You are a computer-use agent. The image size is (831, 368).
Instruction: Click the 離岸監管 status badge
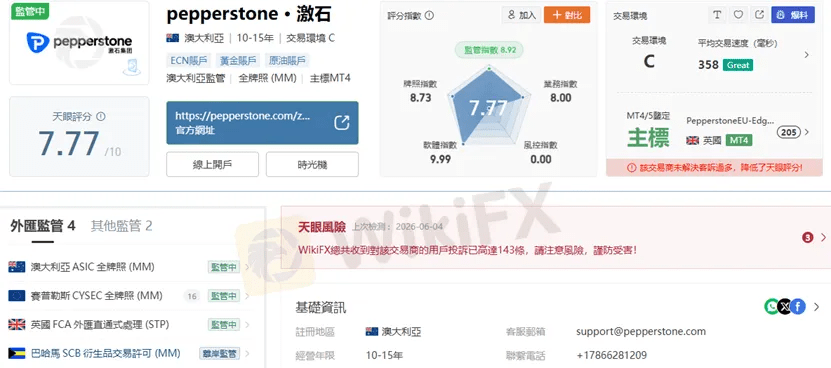coord(219,353)
